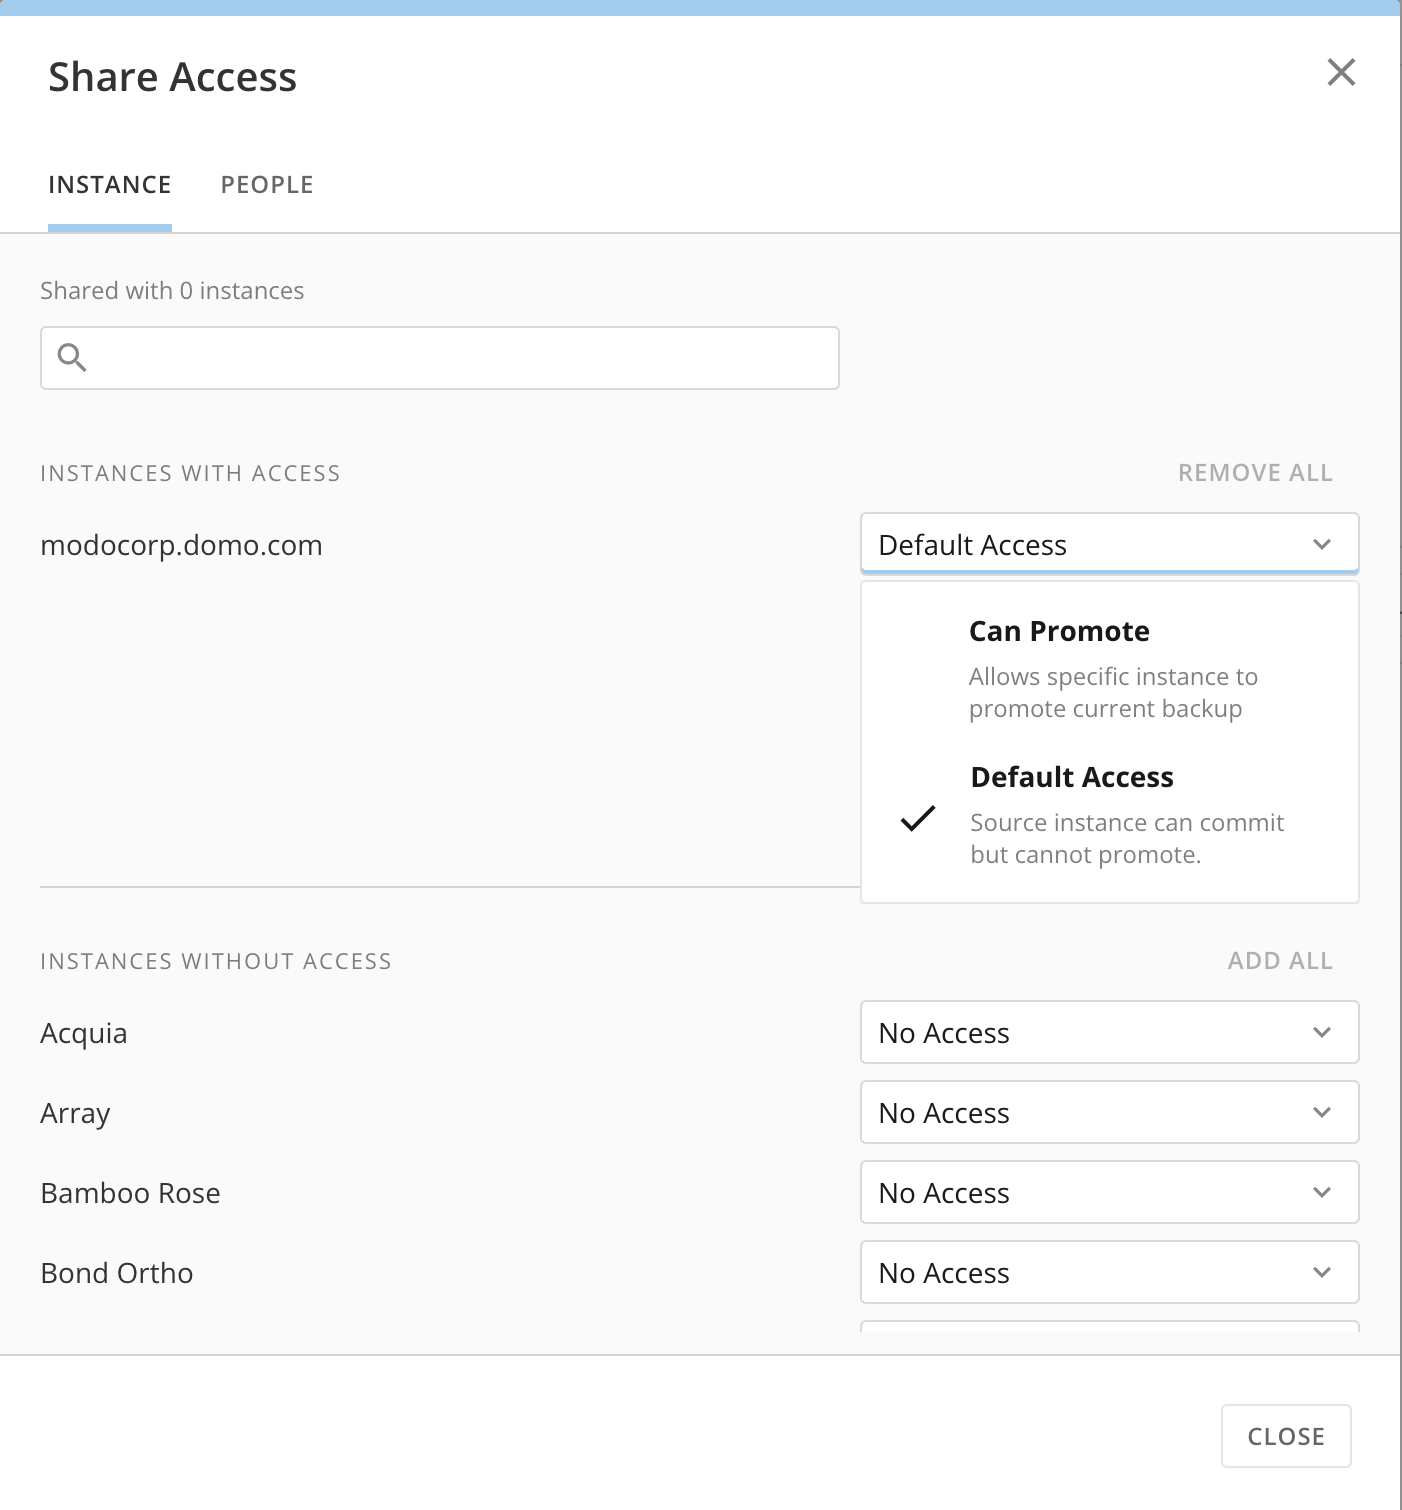
Task: Click Remove All instances link
Action: (x=1255, y=473)
